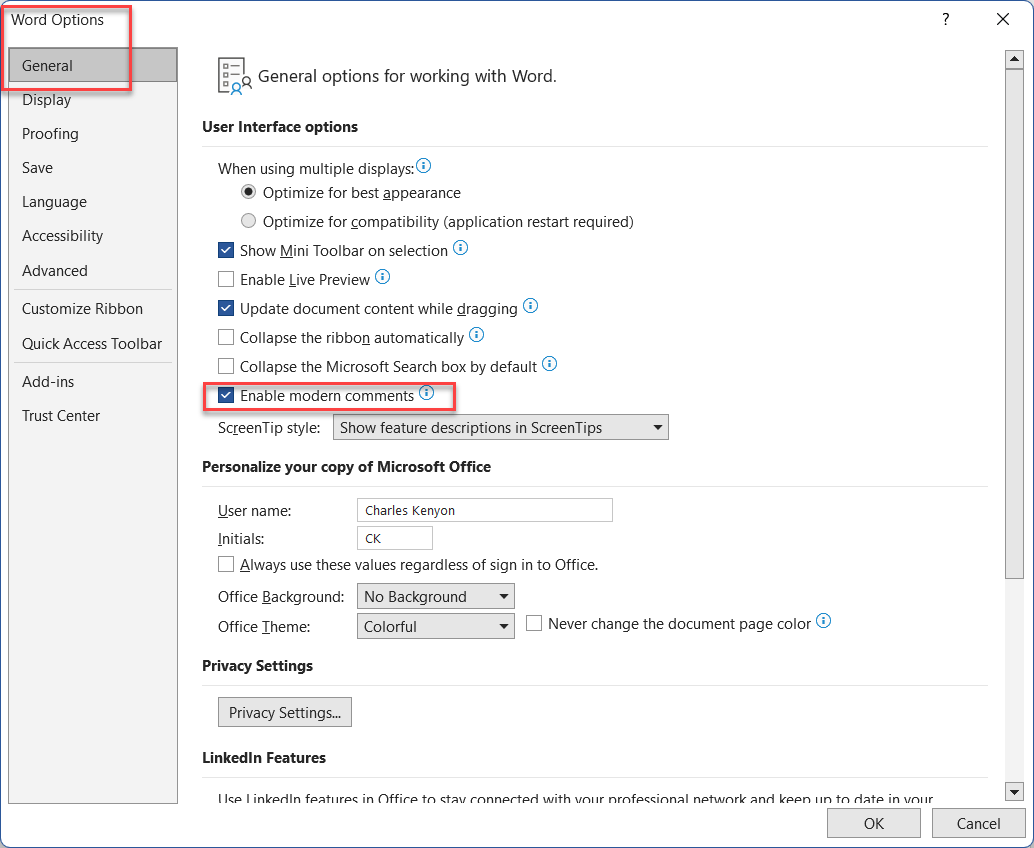Viewport: 1034px width, 848px height.
Task: Click info icon beside Enable Live Preview
Action: (x=382, y=276)
